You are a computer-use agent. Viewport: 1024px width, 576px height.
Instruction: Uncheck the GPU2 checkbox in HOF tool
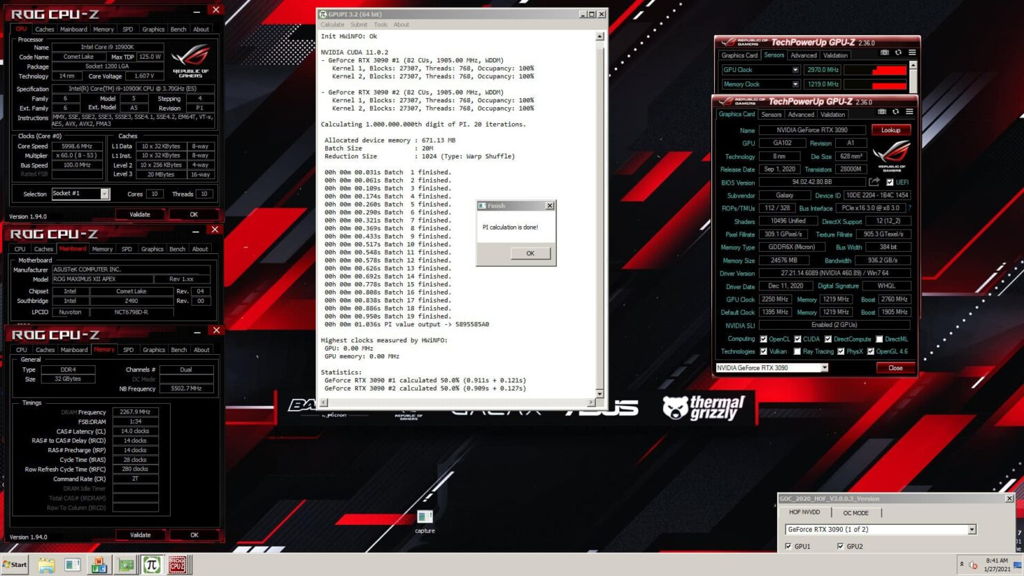(x=840, y=546)
